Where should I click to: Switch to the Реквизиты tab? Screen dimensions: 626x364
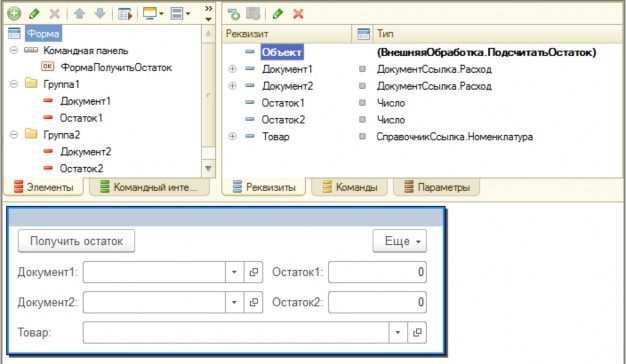pyautogui.click(x=264, y=187)
